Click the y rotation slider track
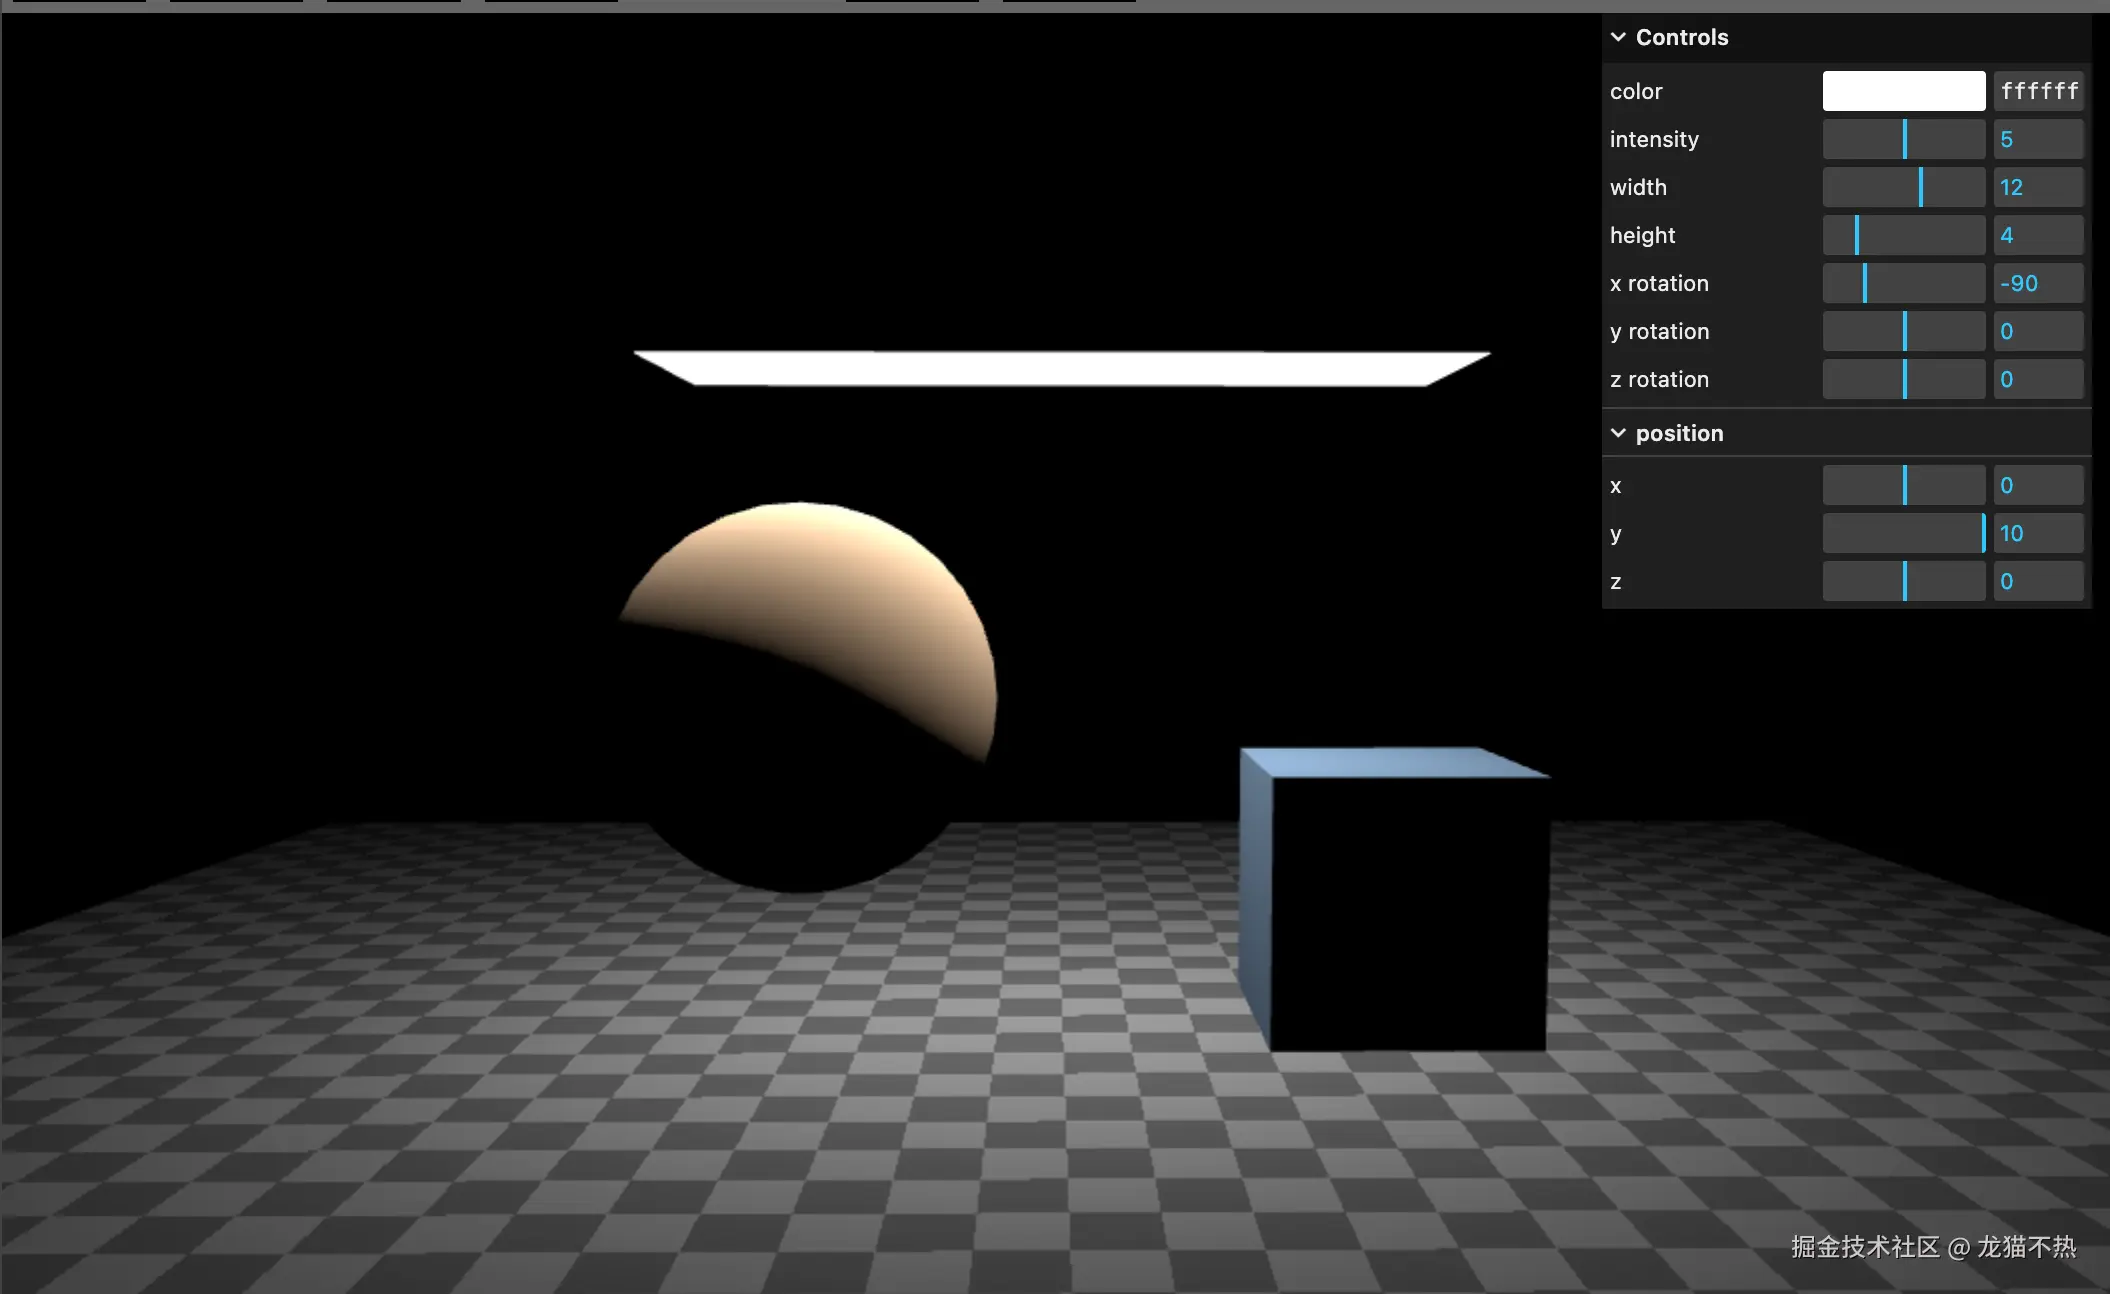 1903,331
